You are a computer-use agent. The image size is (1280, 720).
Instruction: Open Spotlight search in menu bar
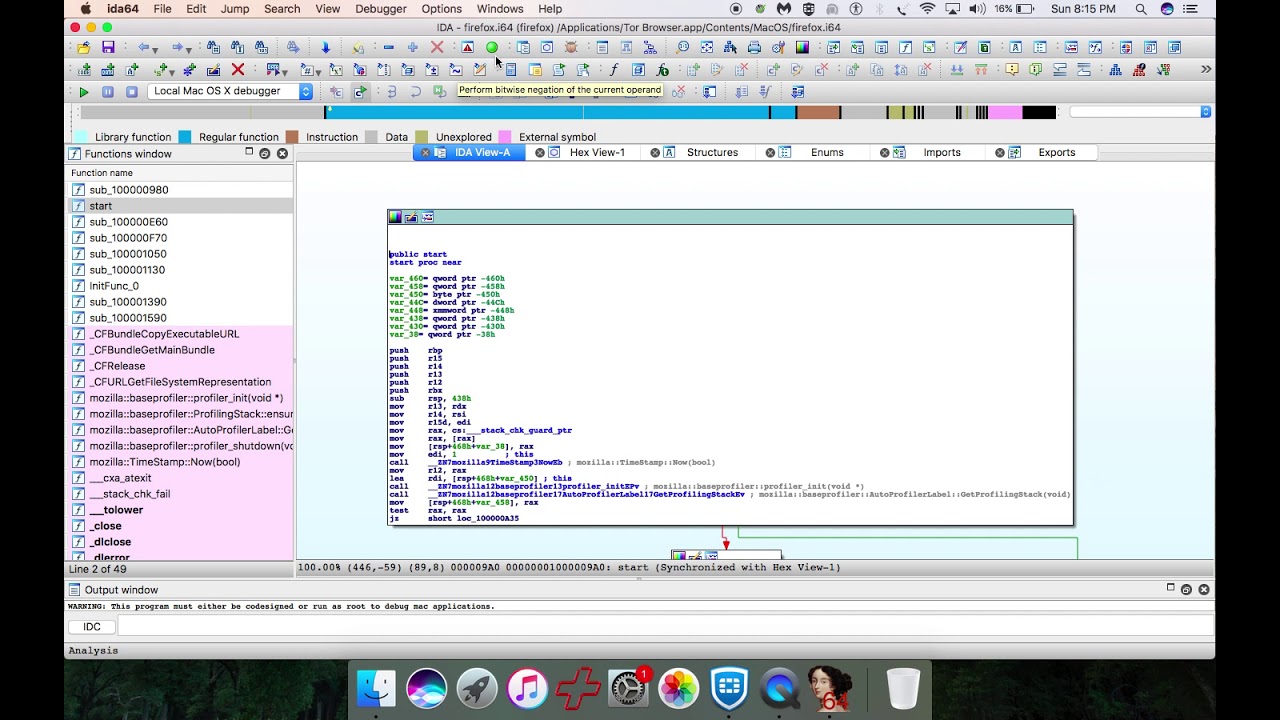(x=1141, y=9)
